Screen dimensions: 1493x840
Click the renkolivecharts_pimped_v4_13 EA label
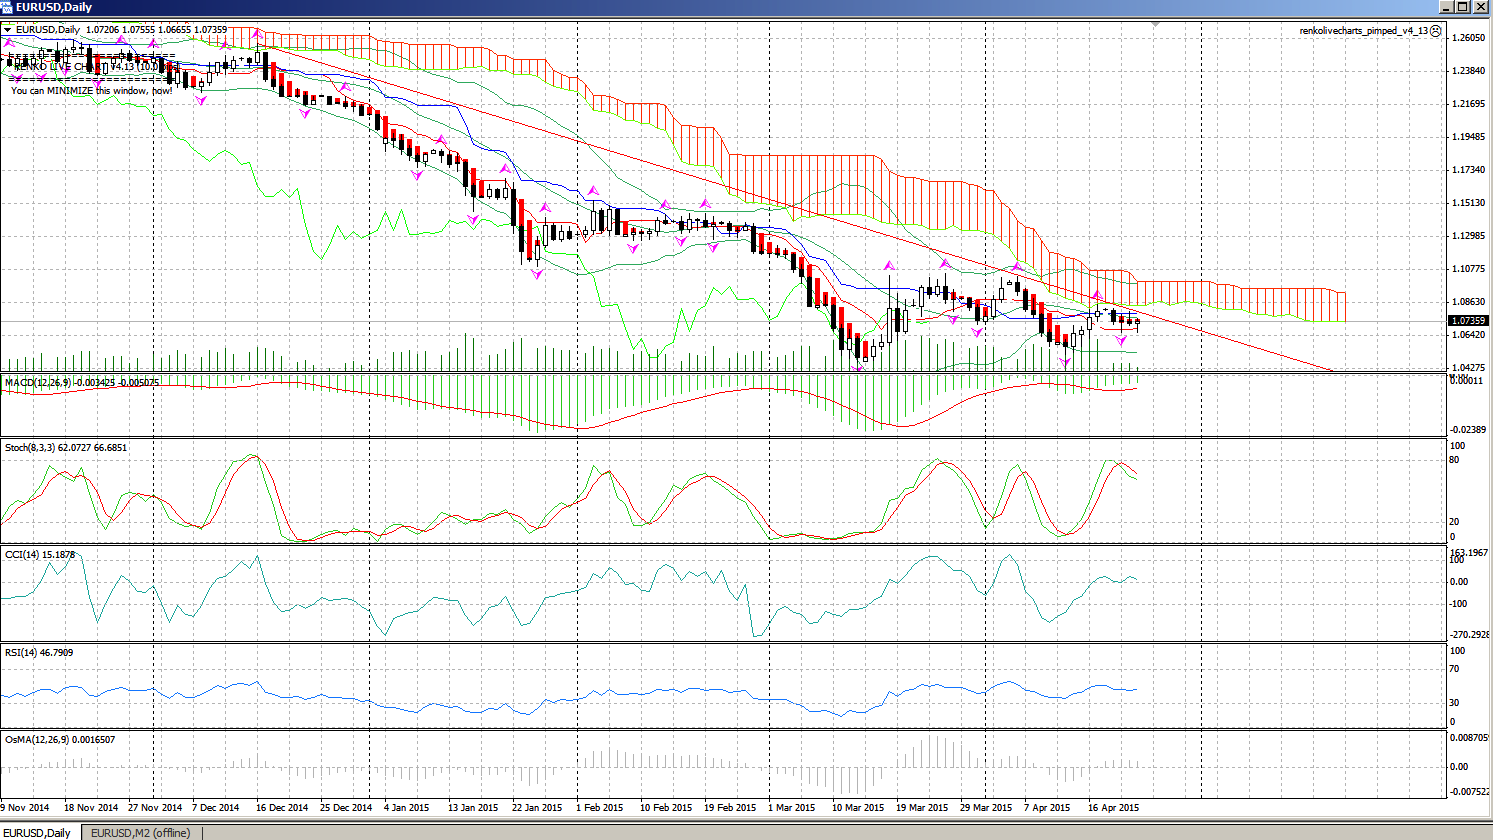pos(1370,30)
